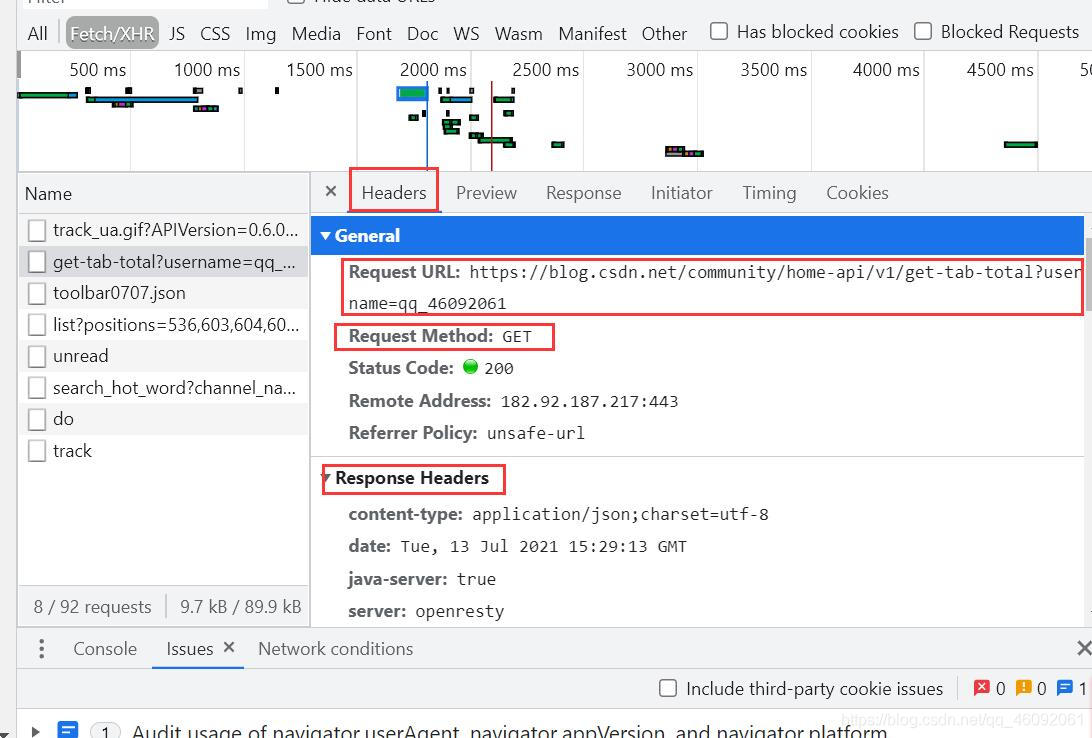Filter requests by CSS
Image resolution: width=1092 pixels, height=738 pixels.
coord(215,33)
